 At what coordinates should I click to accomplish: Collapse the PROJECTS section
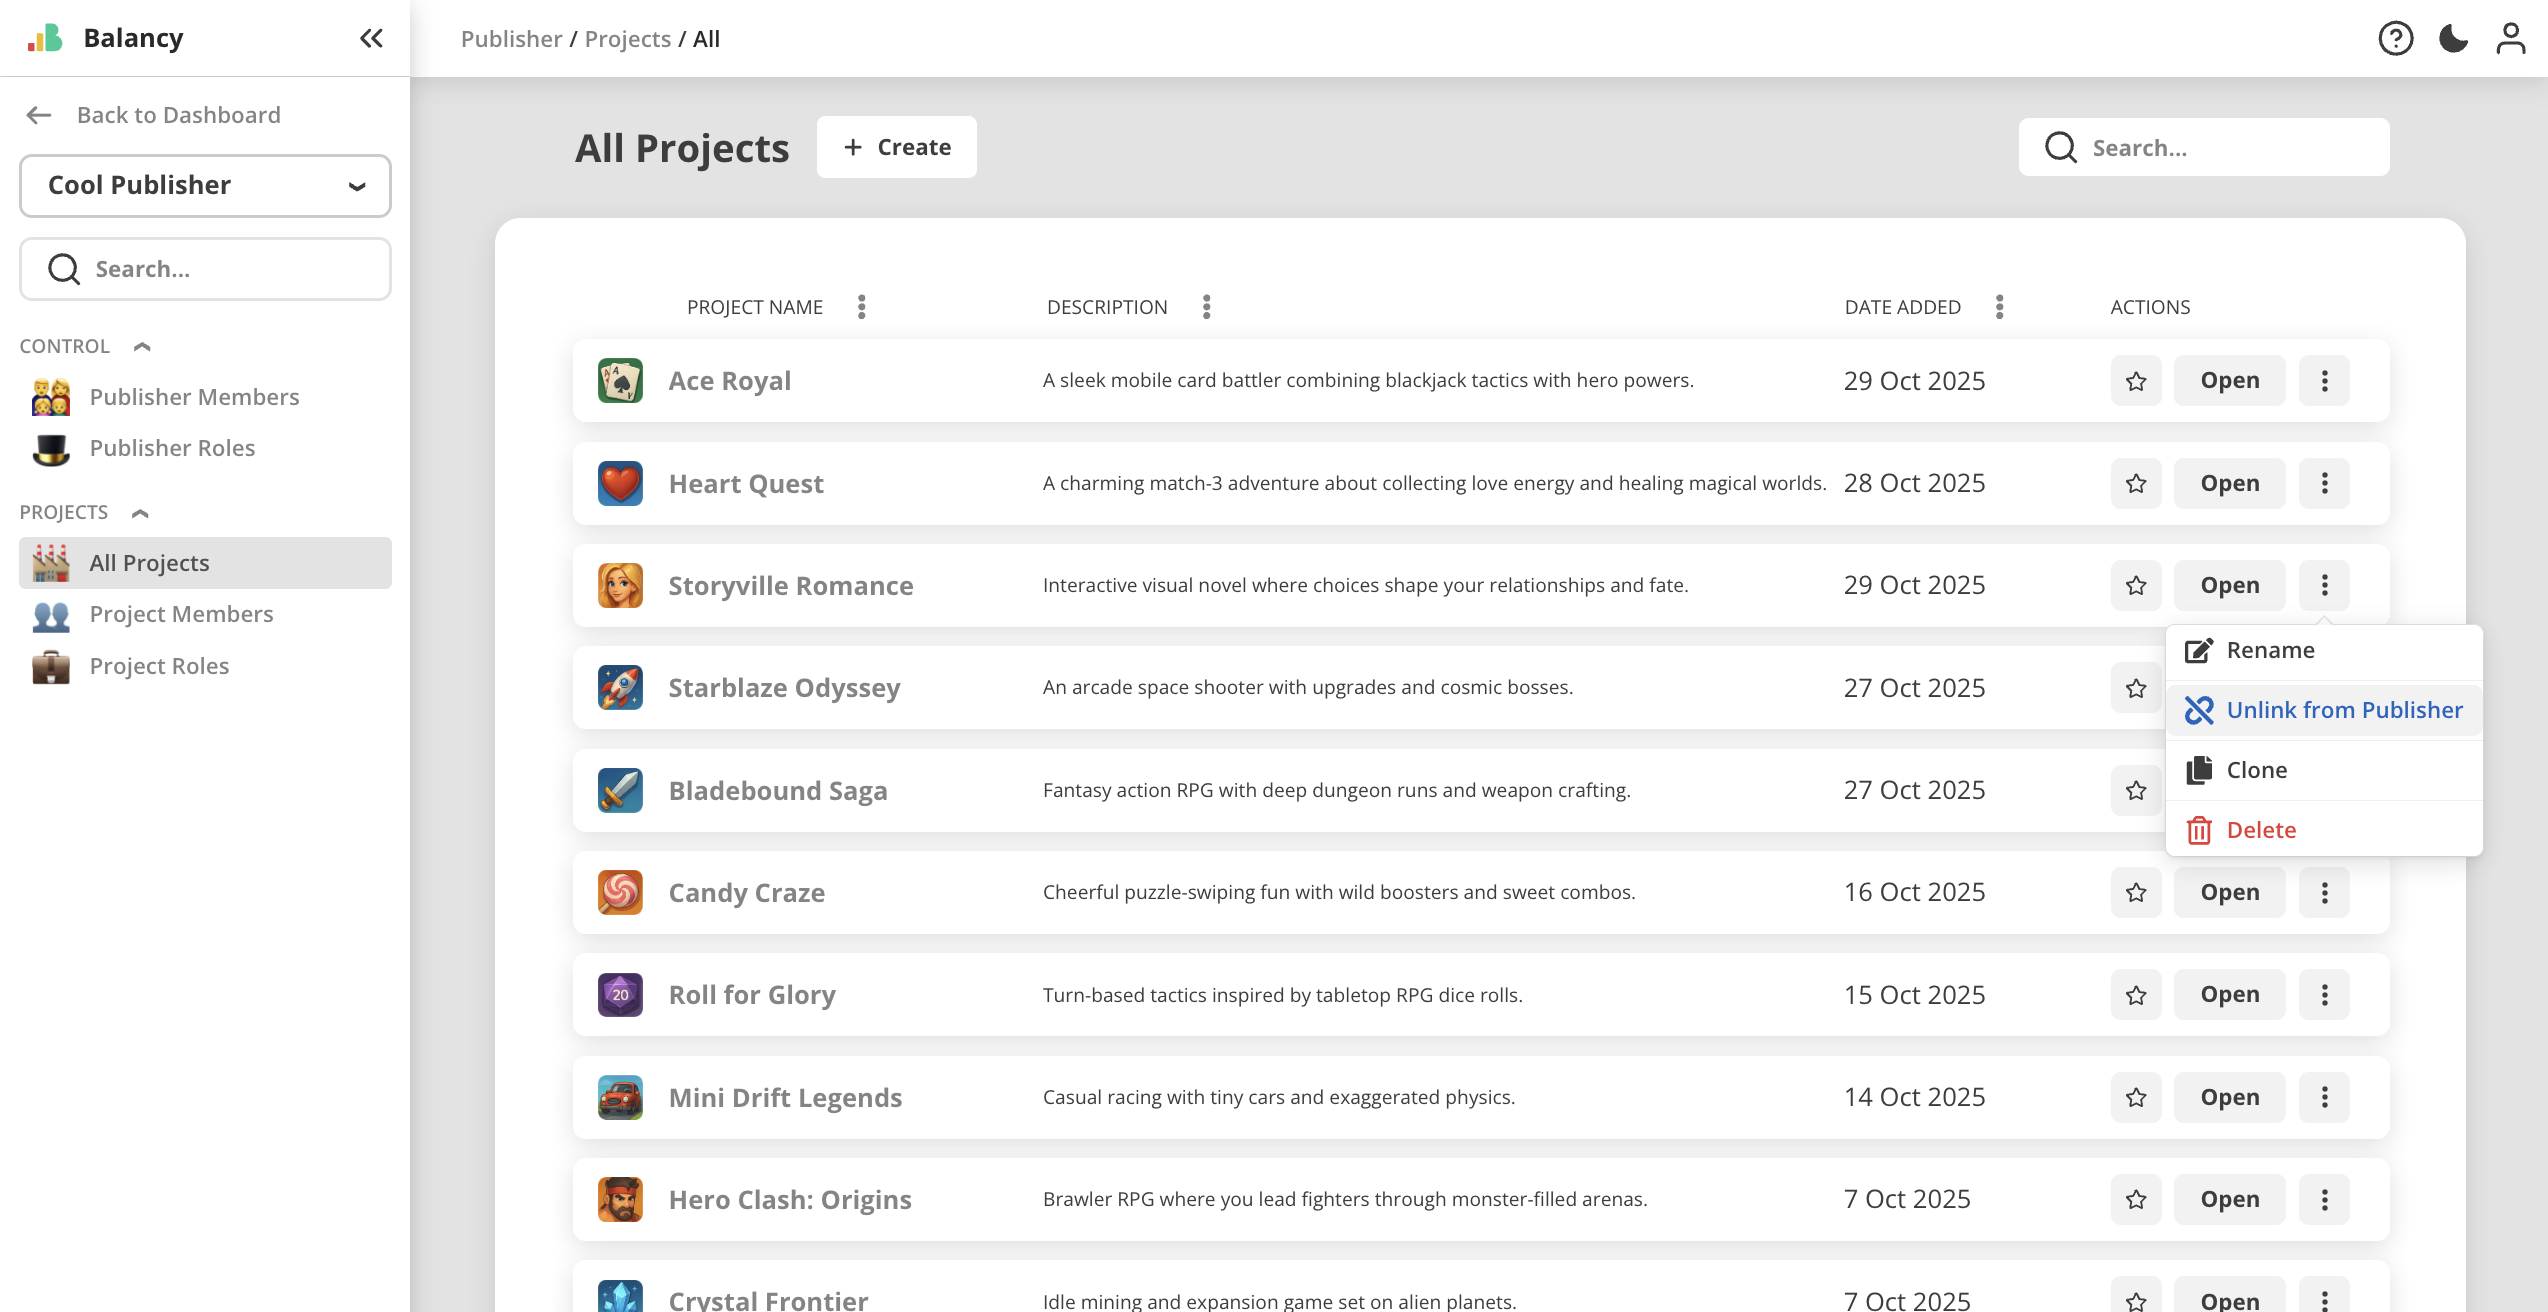coord(140,513)
